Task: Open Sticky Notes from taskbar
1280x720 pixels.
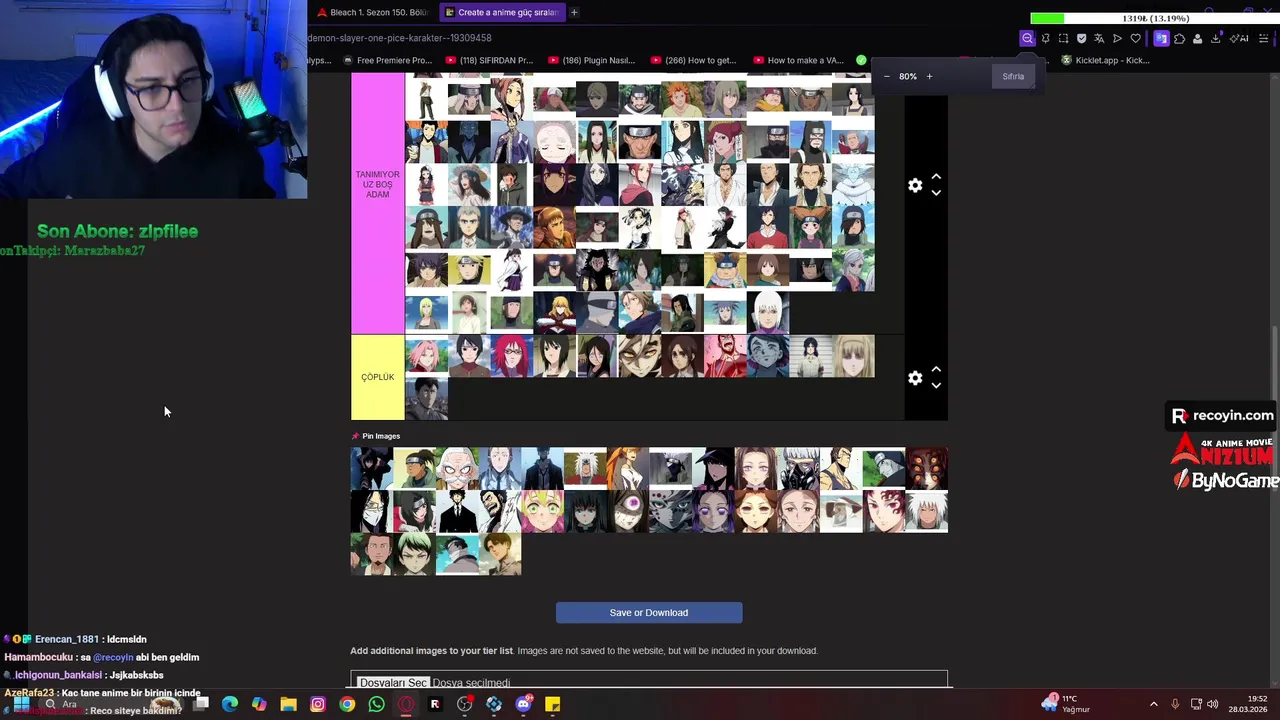Action: [552, 704]
